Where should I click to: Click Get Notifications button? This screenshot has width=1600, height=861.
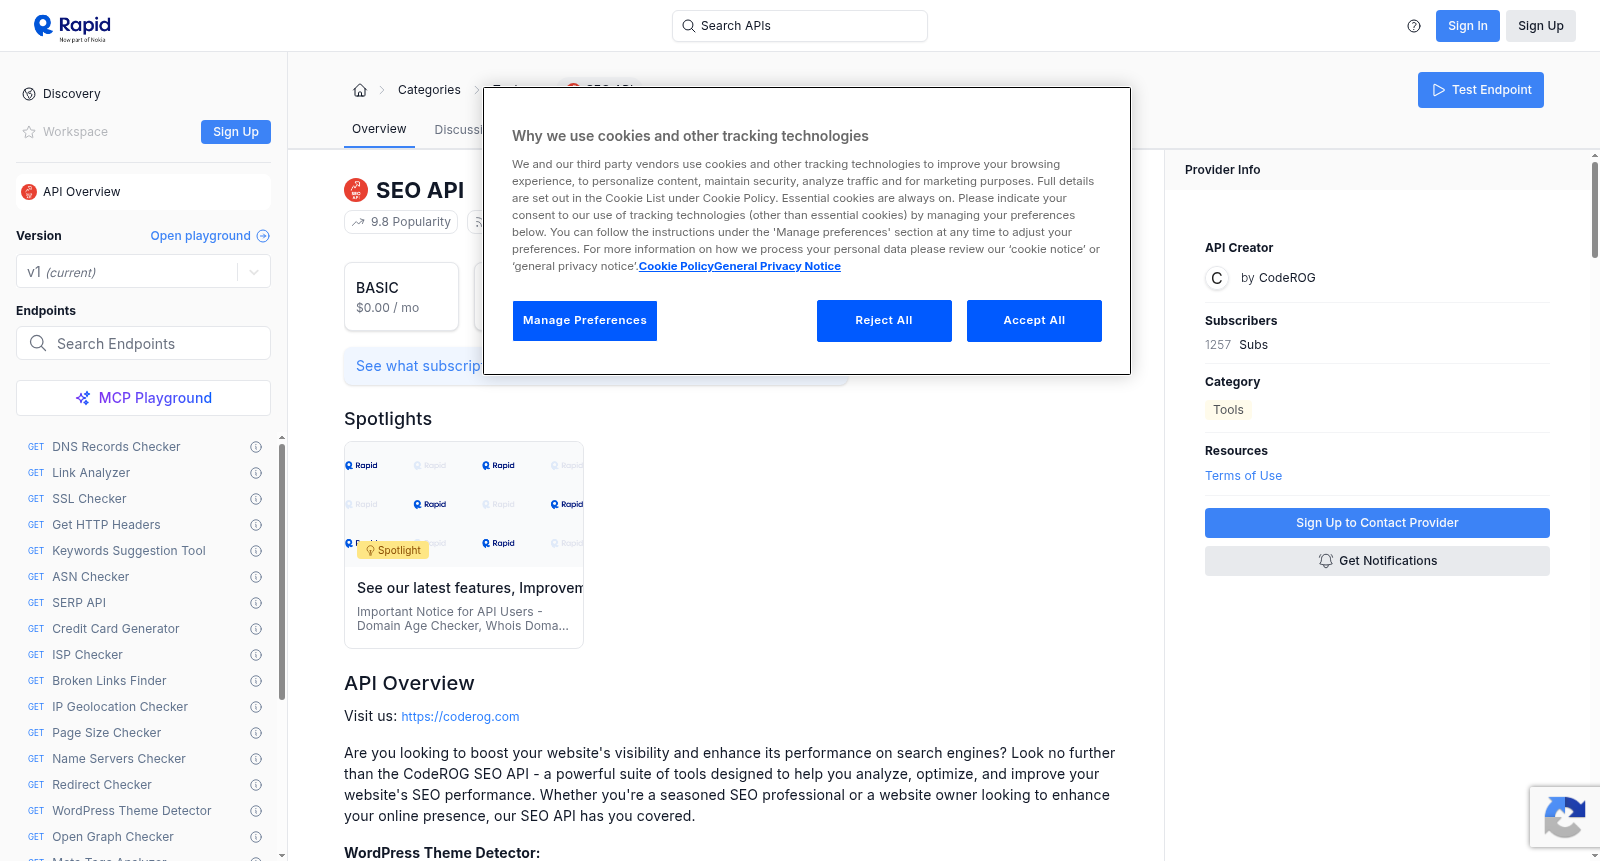[x=1377, y=561]
